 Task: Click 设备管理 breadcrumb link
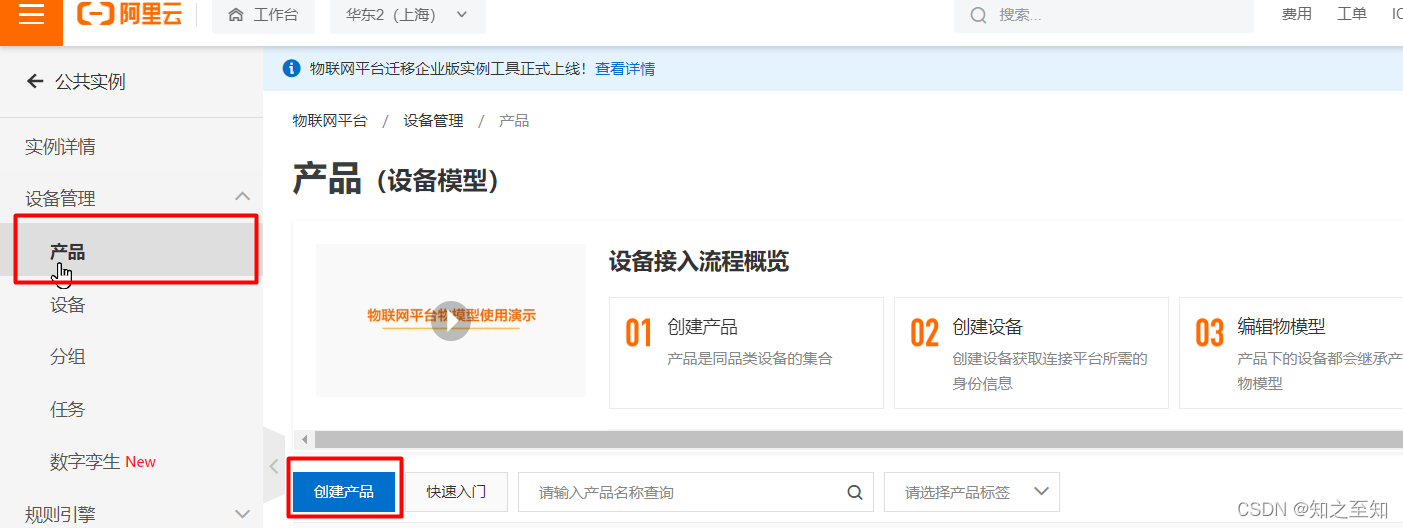pos(434,120)
